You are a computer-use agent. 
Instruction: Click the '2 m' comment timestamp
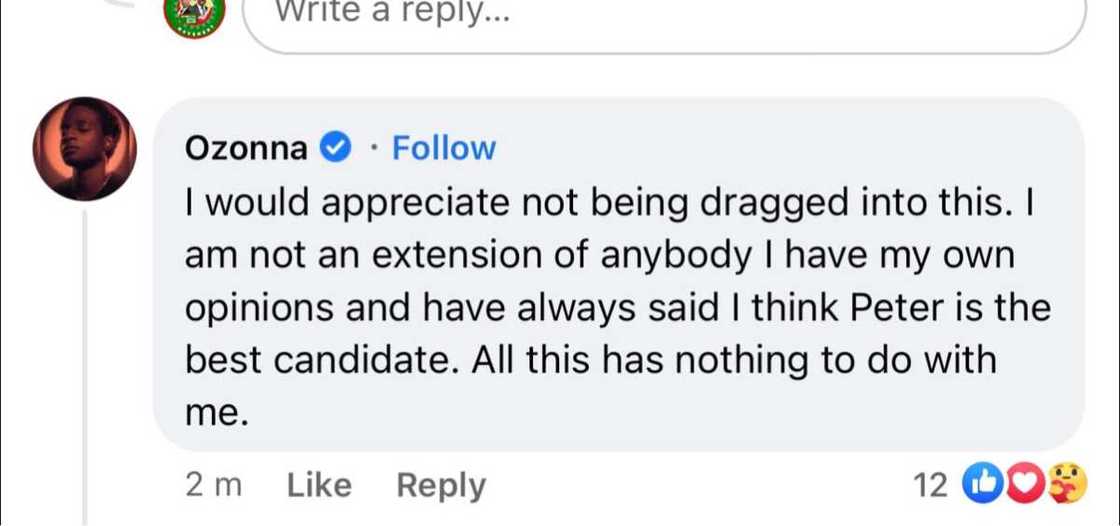(214, 486)
